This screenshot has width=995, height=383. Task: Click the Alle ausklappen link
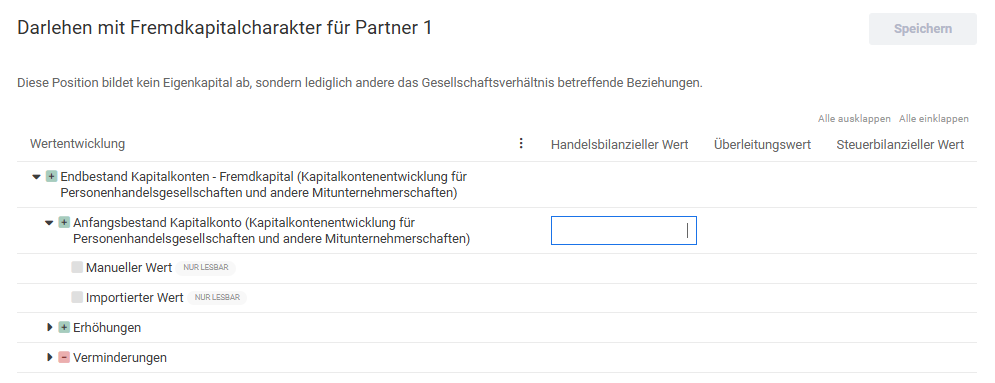[854, 119]
